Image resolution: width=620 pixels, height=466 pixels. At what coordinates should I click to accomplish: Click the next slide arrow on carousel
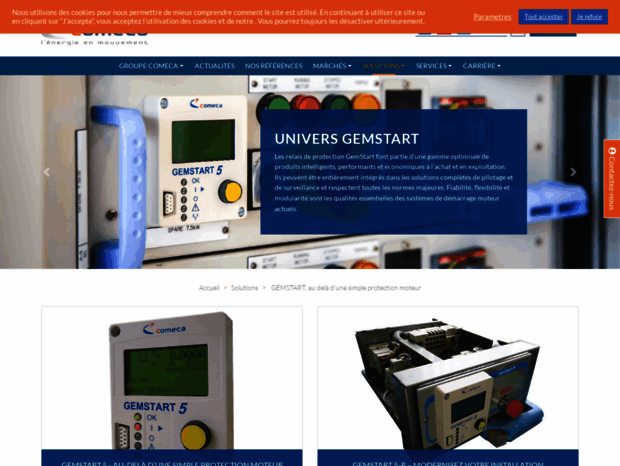(x=573, y=172)
